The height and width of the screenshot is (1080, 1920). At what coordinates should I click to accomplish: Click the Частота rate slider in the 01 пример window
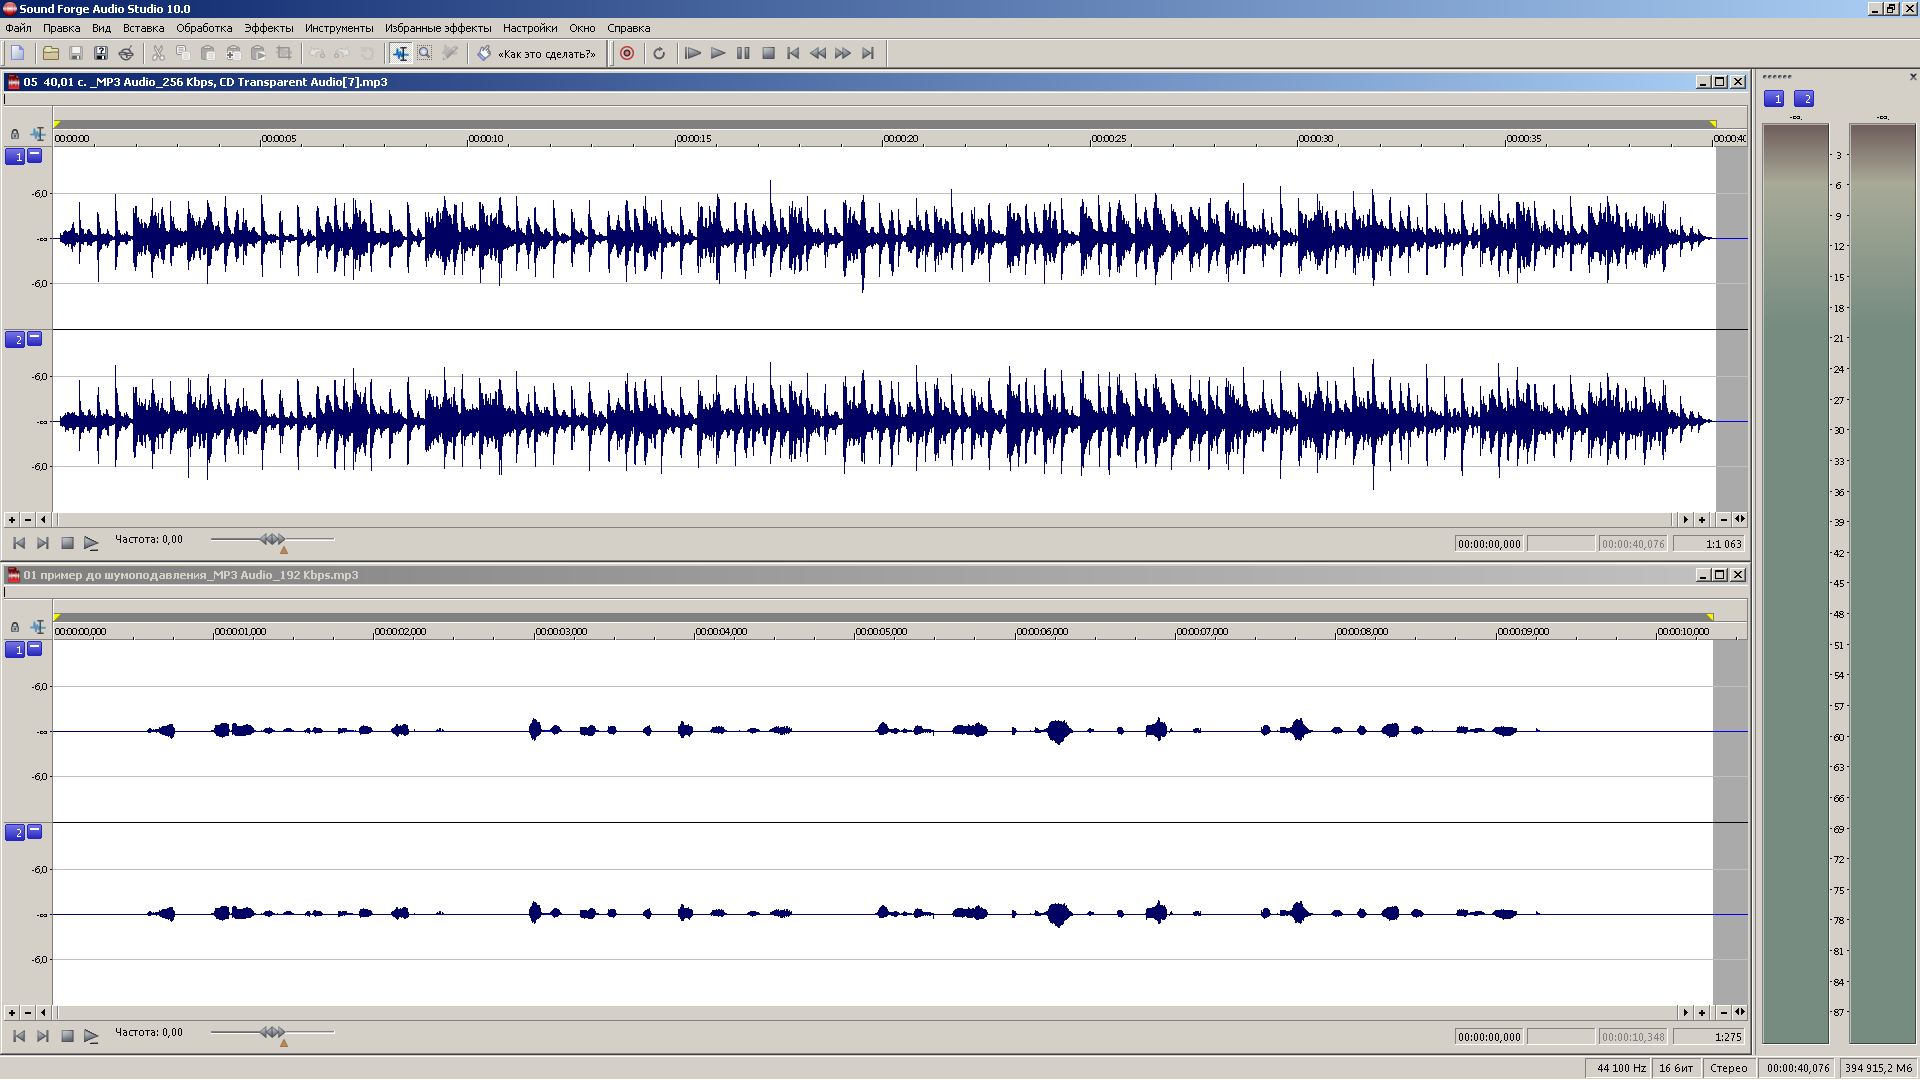272,1033
